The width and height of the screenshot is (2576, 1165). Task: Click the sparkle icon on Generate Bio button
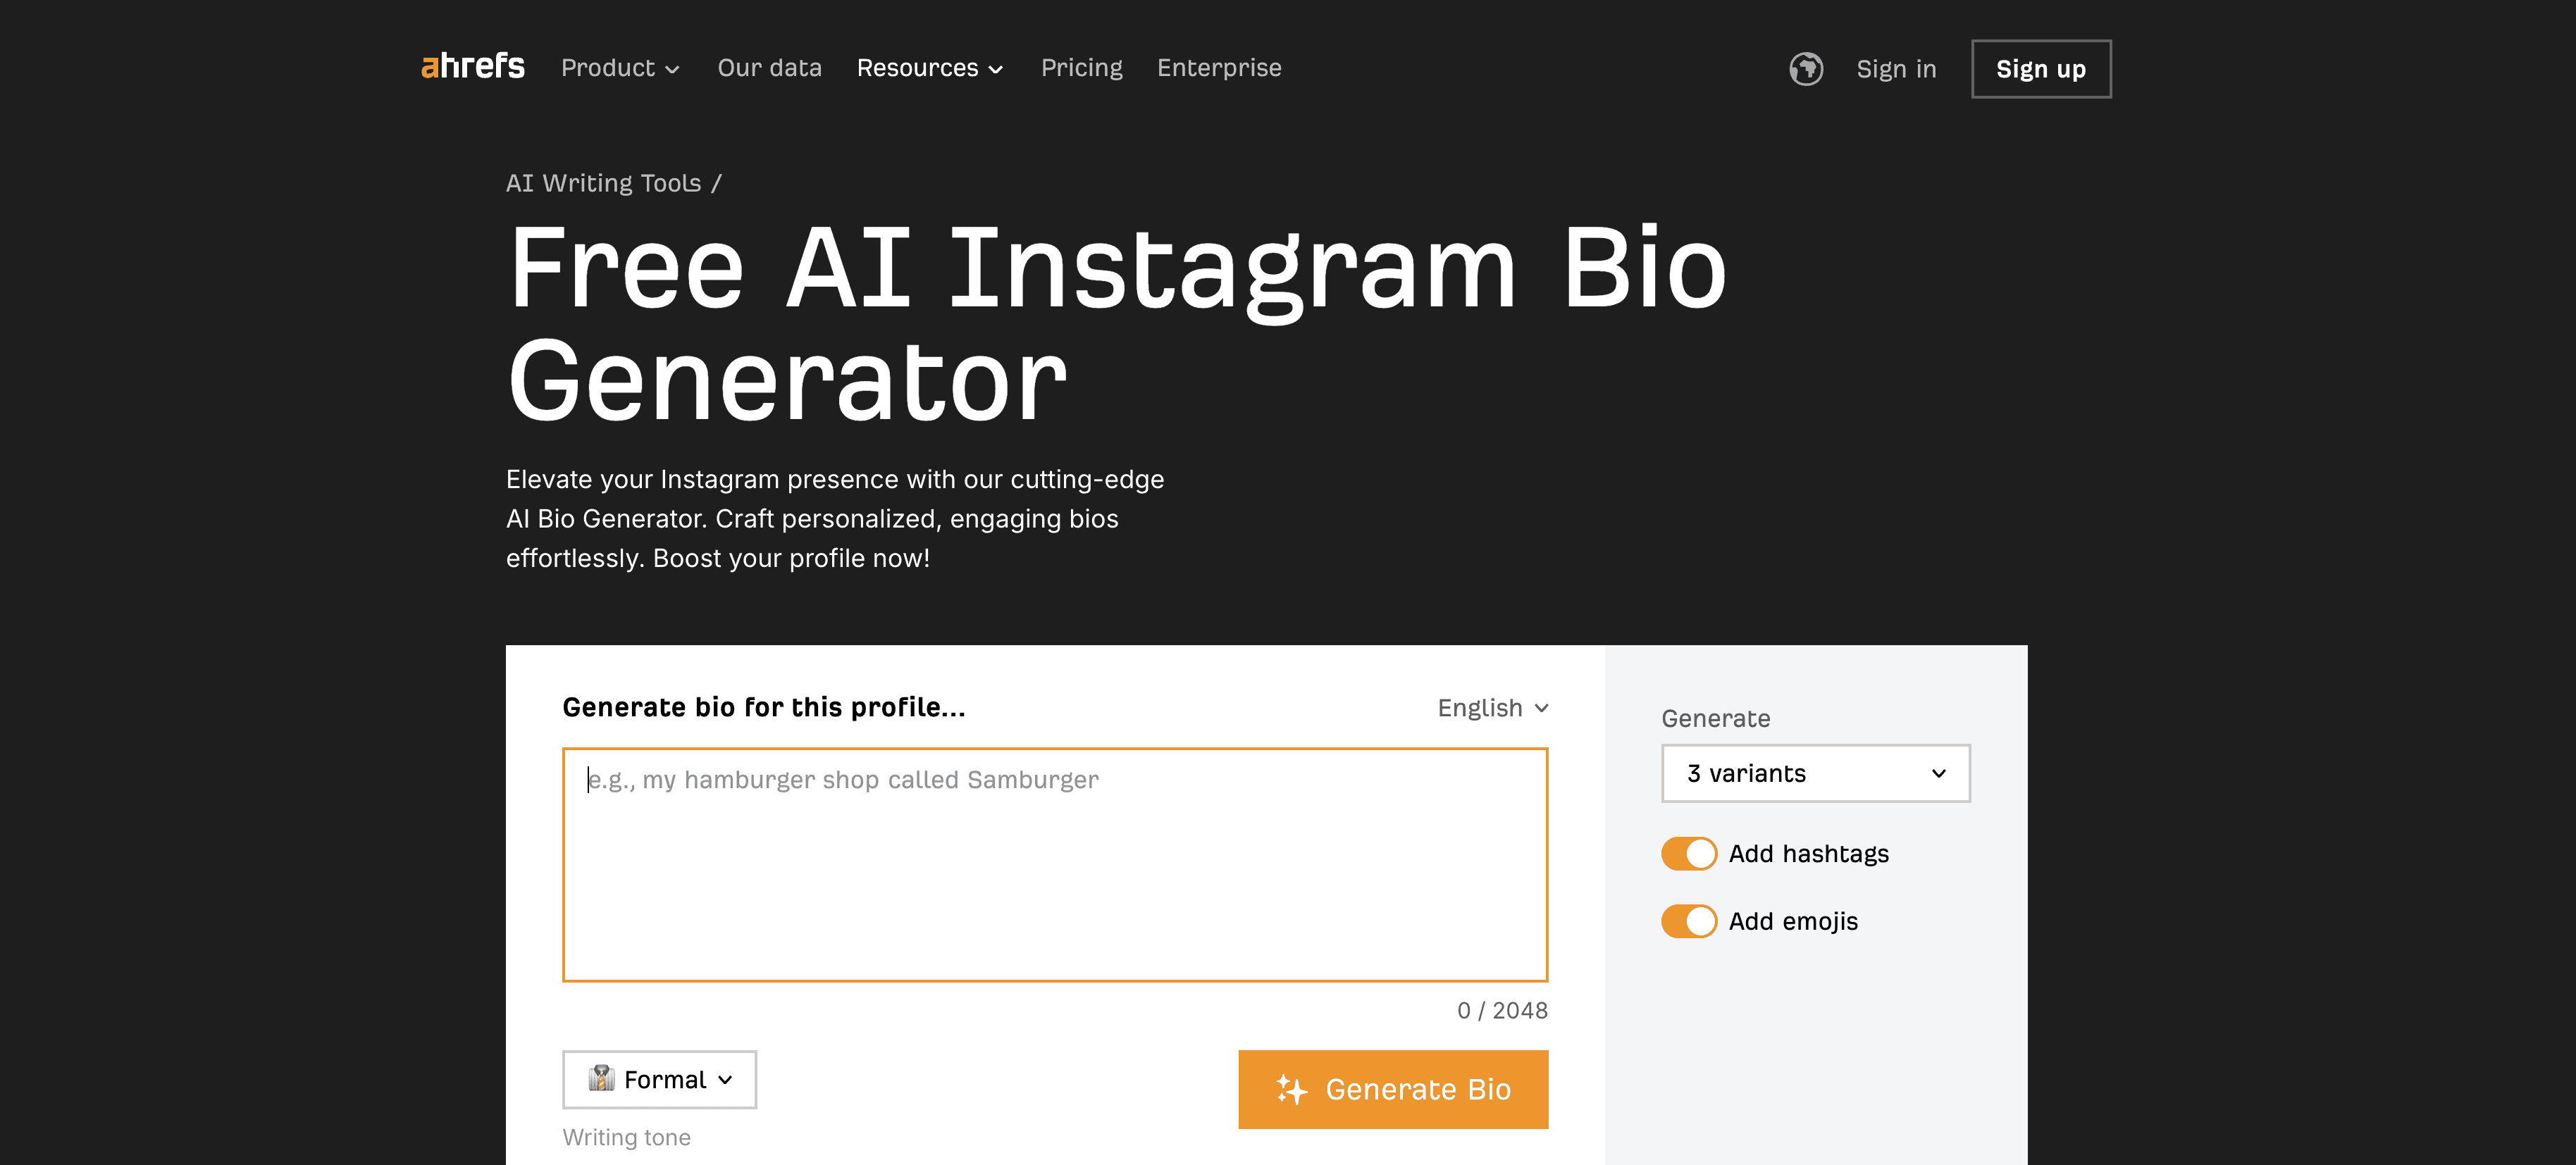(1291, 1090)
